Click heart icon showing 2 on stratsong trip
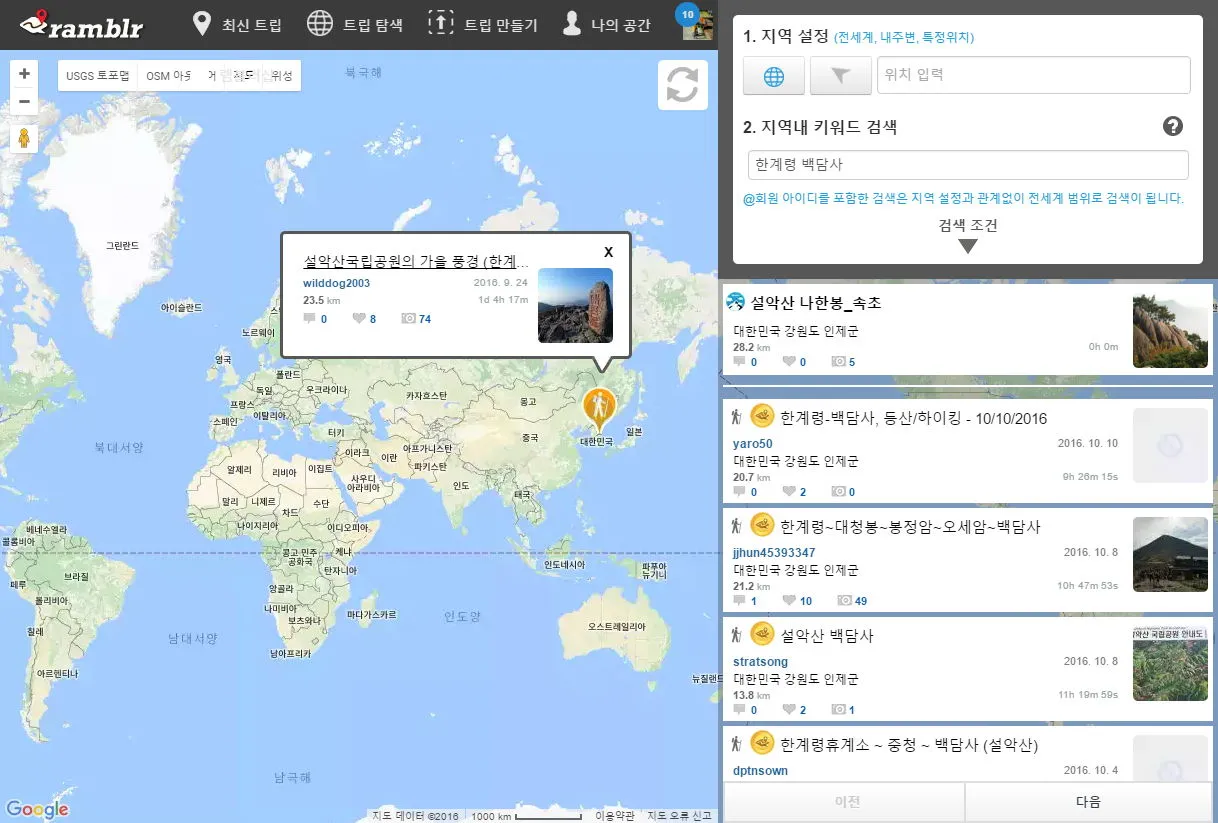1218x823 pixels. click(789, 709)
